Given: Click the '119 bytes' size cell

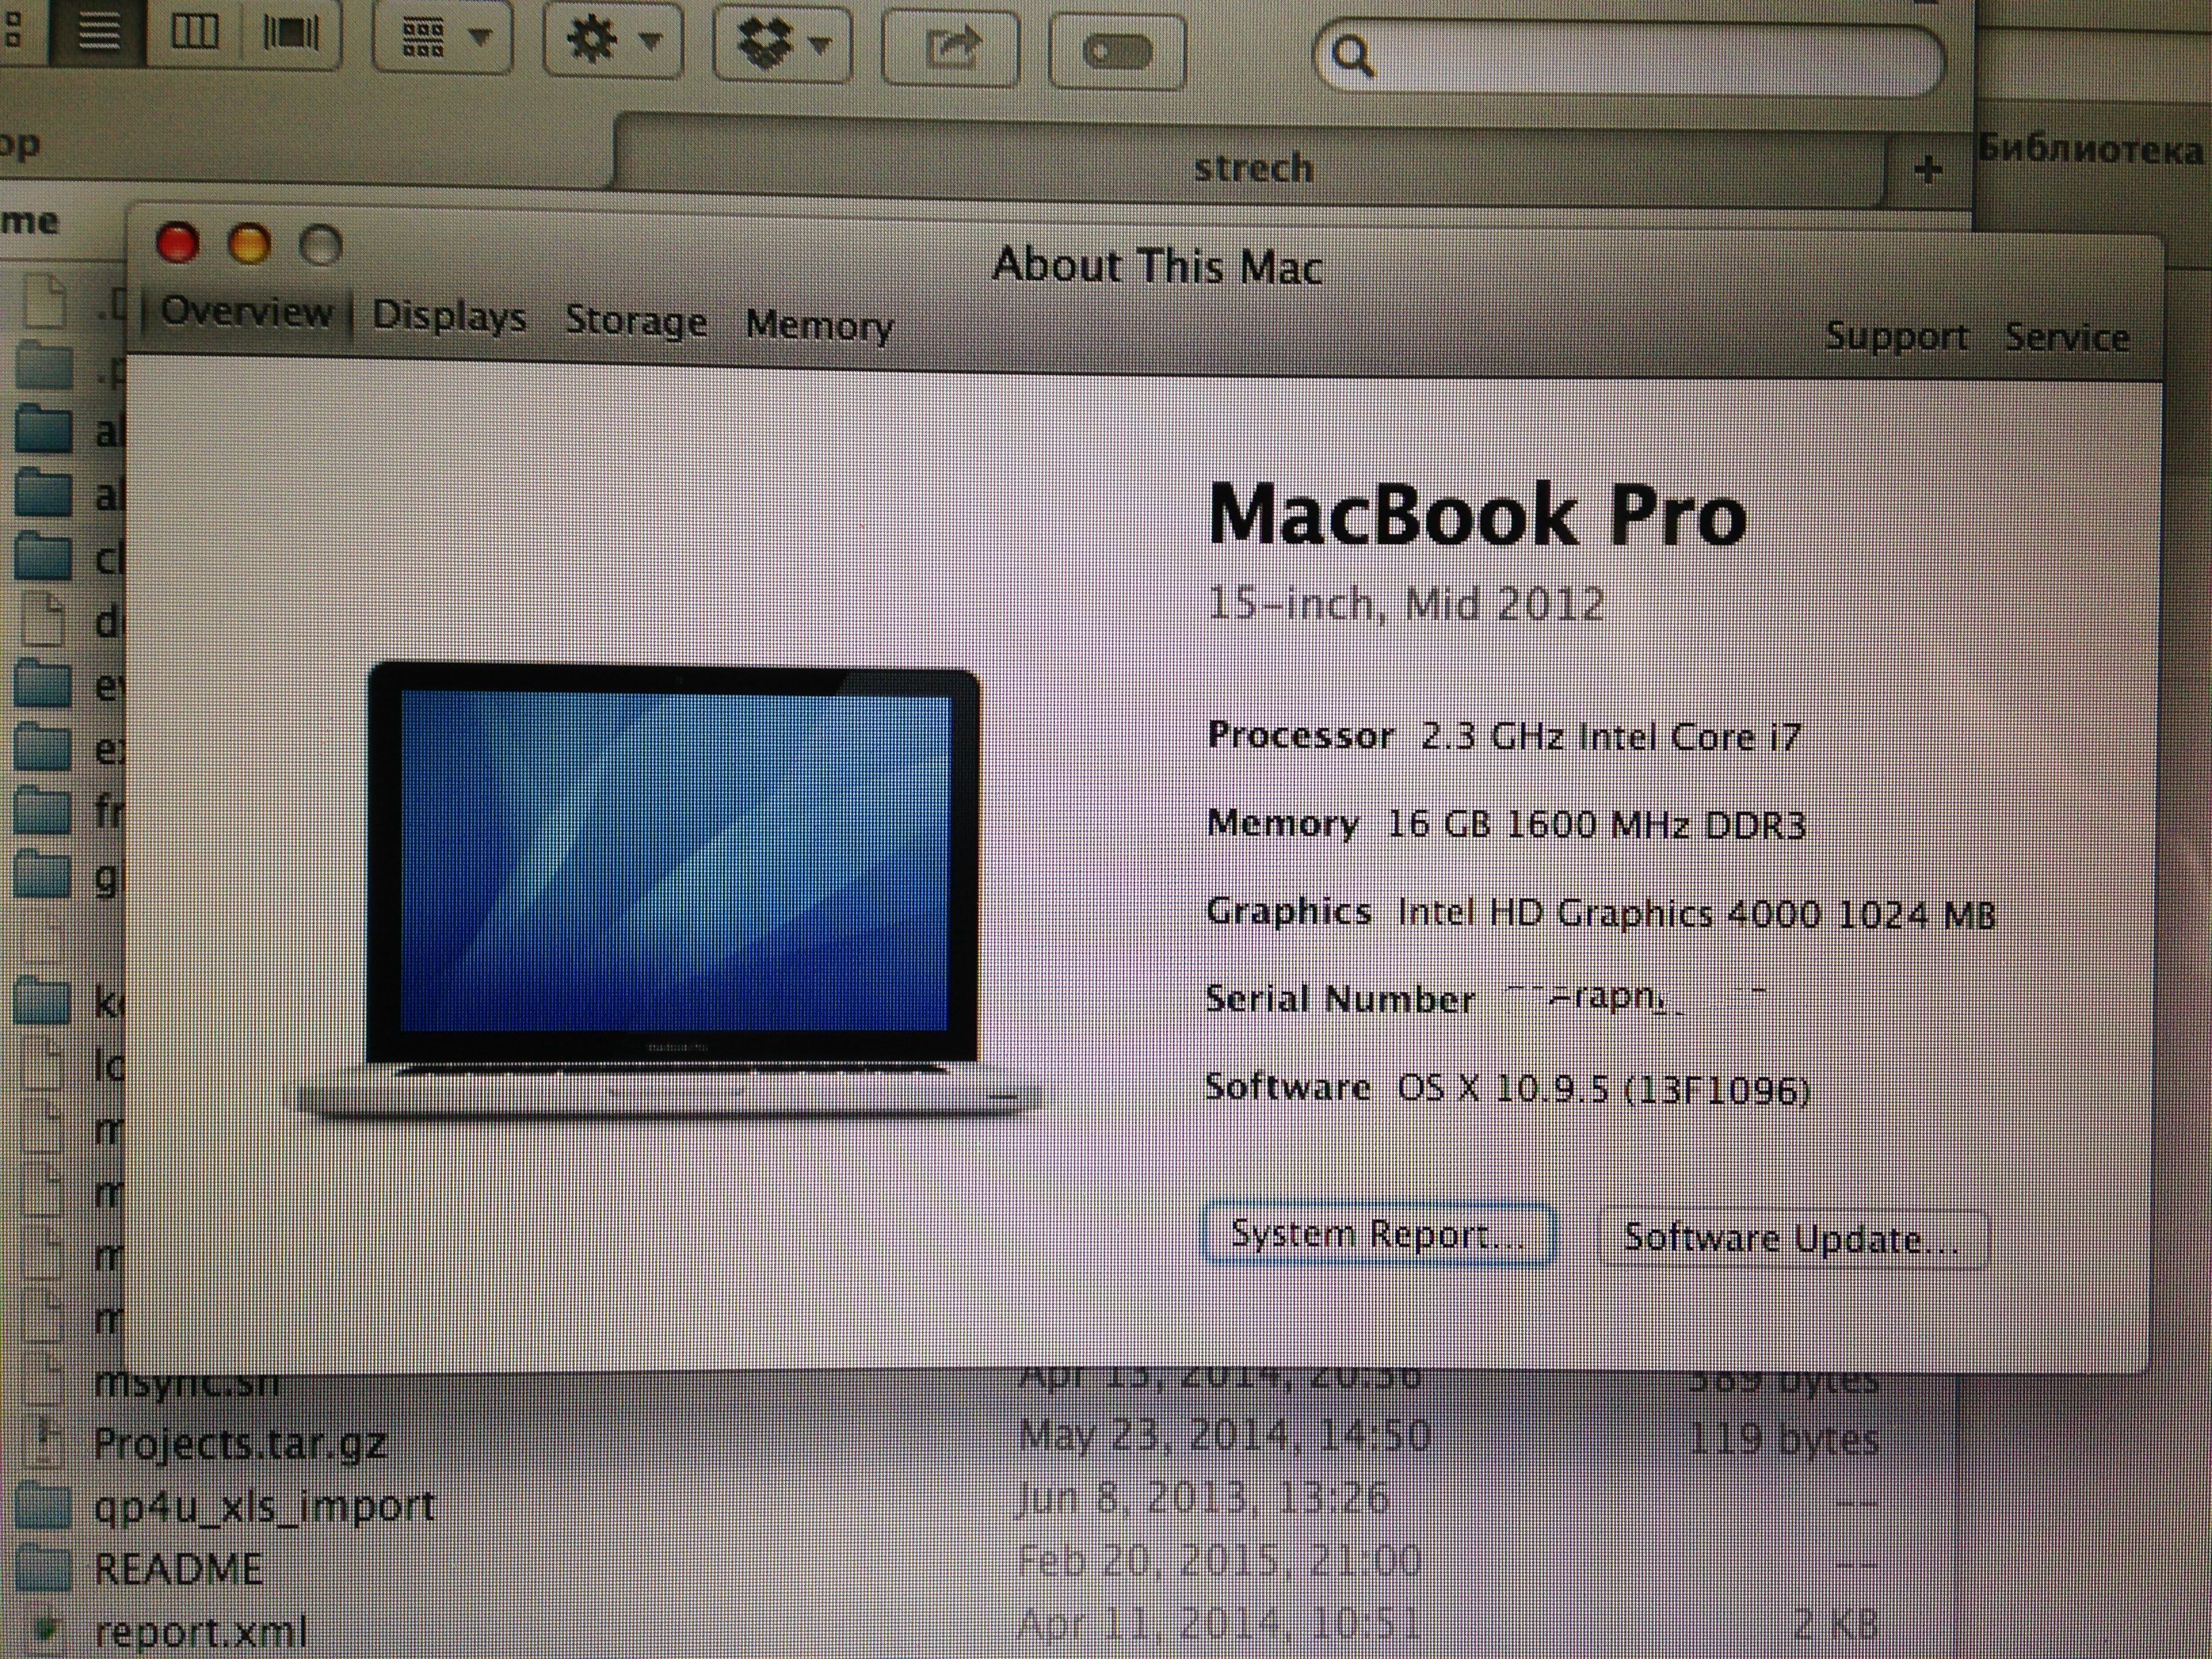Looking at the screenshot, I should pos(1783,1439).
